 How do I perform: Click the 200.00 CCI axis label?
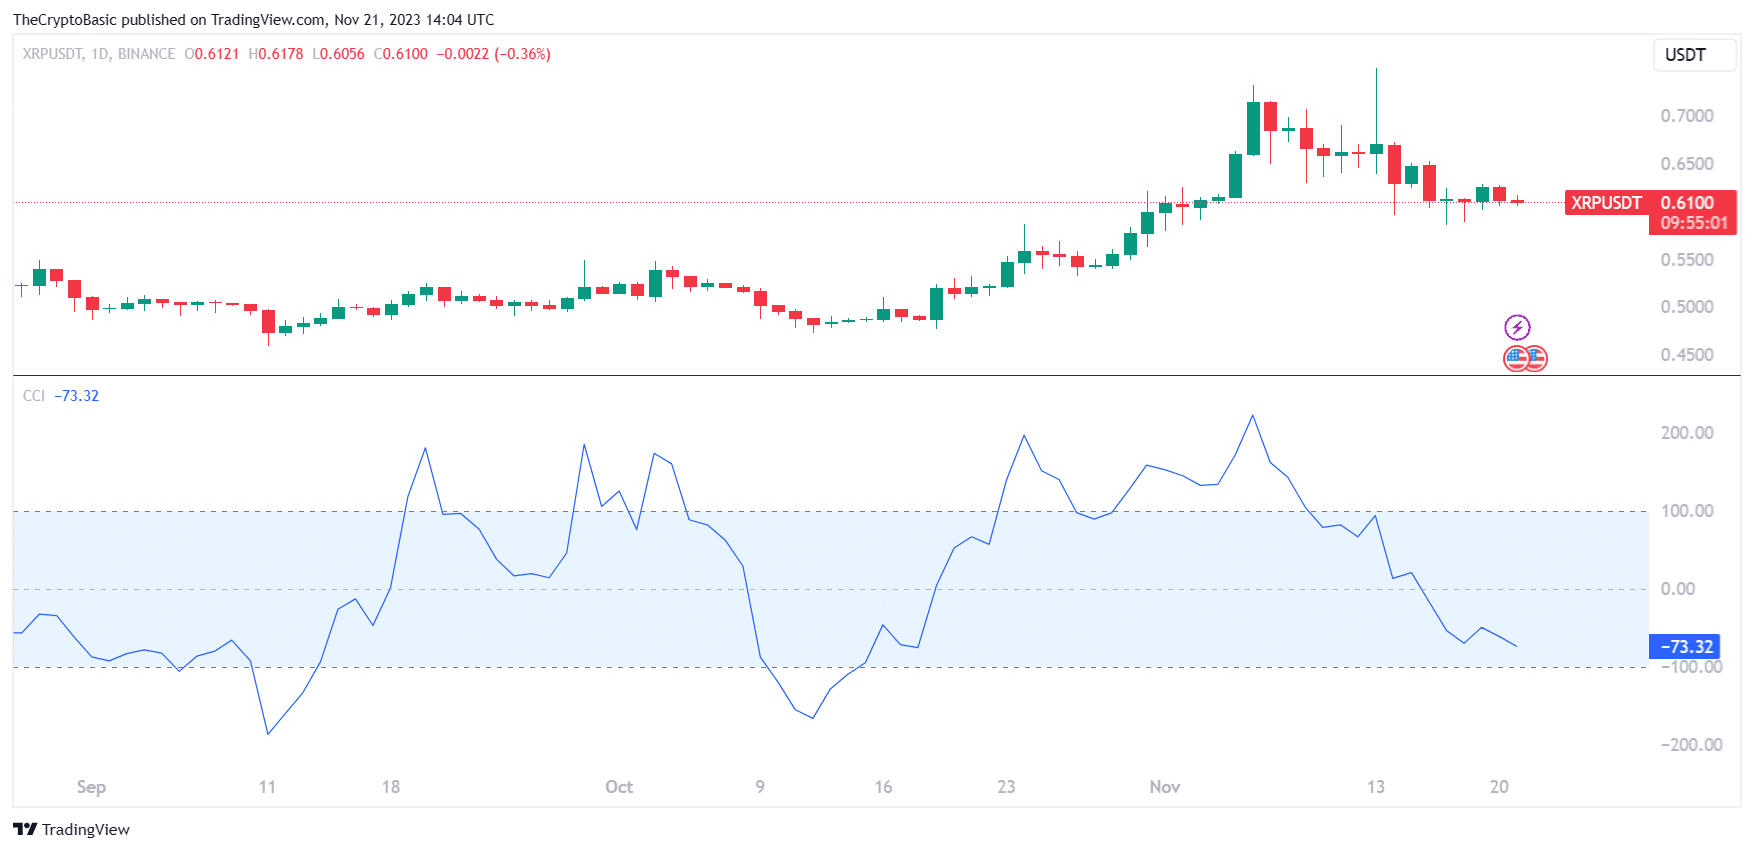(1687, 433)
